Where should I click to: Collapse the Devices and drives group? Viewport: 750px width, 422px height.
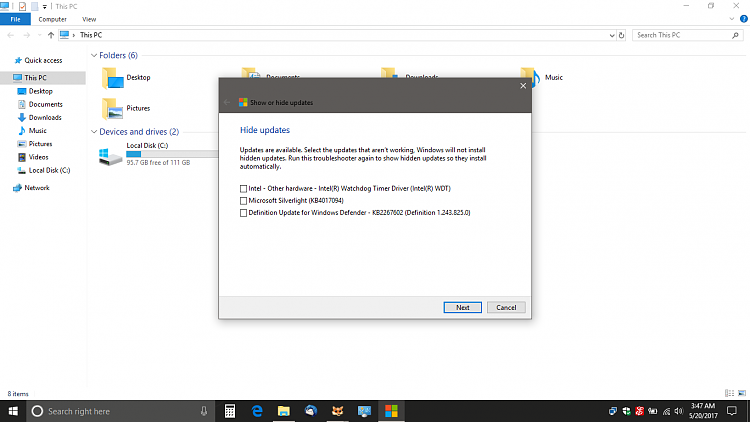[x=94, y=132]
